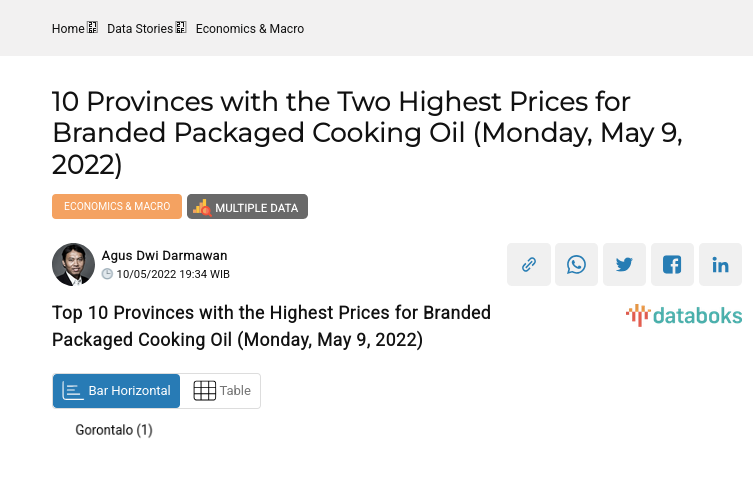
Task: Click the orange Economics & Macro tag
Action: pos(117,206)
